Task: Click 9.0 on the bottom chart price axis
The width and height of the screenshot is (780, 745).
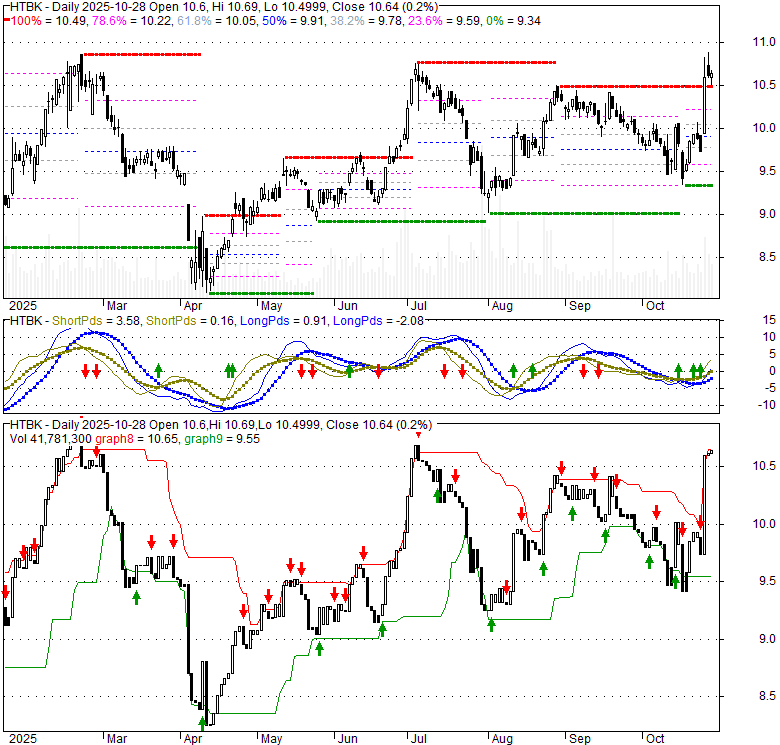Action: (767, 639)
